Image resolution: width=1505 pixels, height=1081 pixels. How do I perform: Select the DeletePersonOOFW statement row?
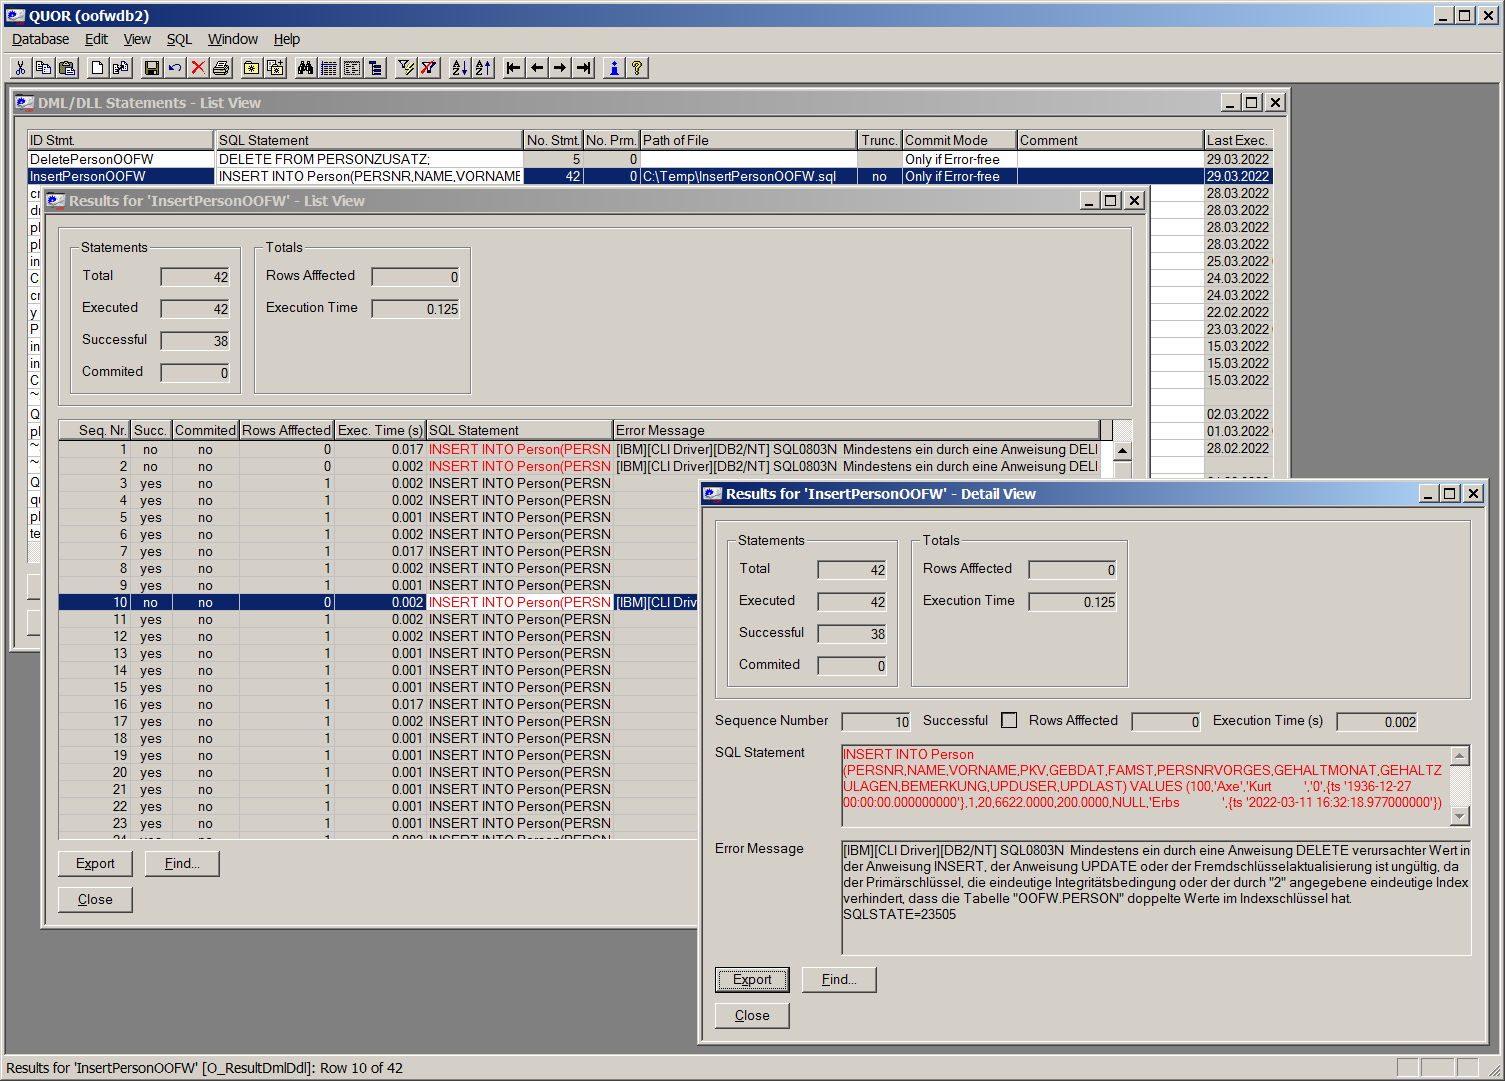(649, 159)
